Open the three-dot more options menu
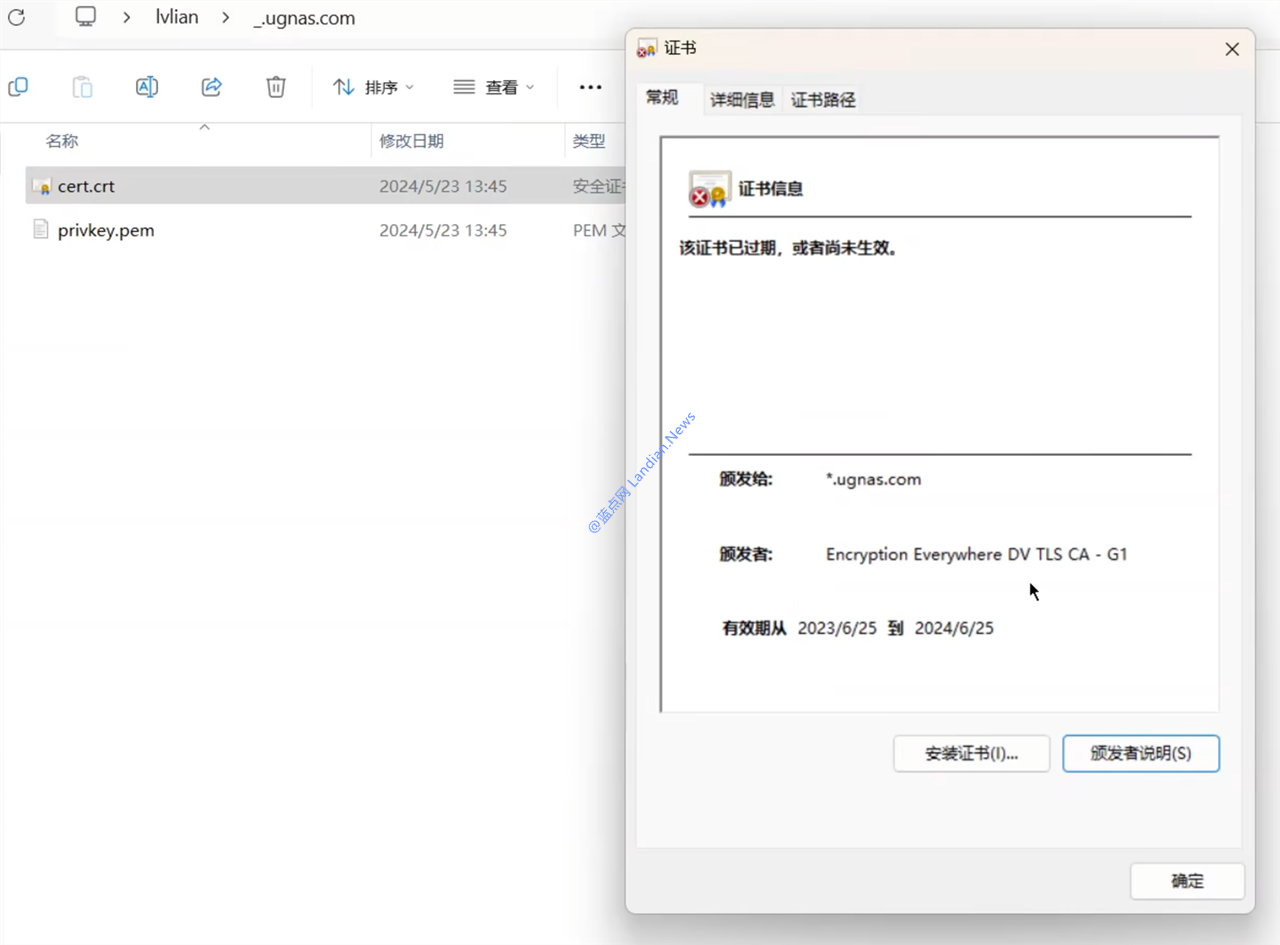This screenshot has height=945, width=1280. tap(591, 87)
